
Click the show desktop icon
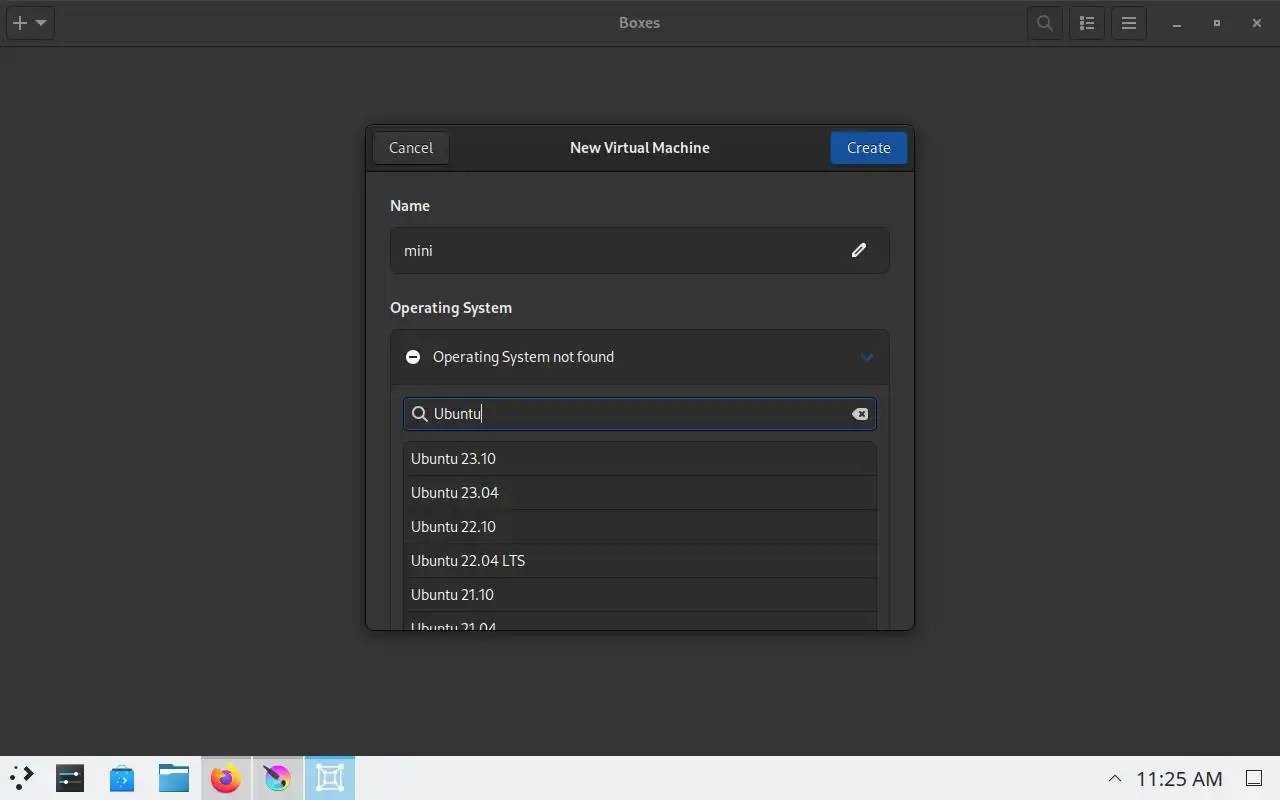pos(1253,778)
